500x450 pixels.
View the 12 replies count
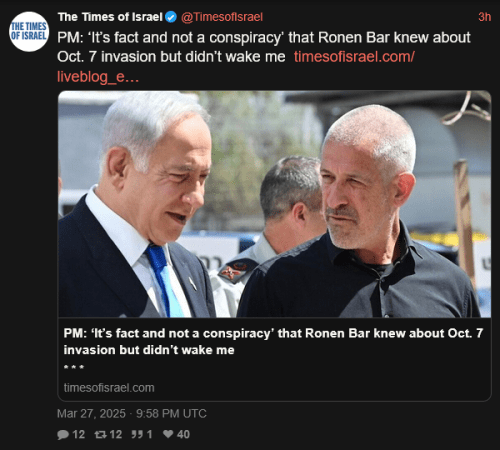click(79, 435)
